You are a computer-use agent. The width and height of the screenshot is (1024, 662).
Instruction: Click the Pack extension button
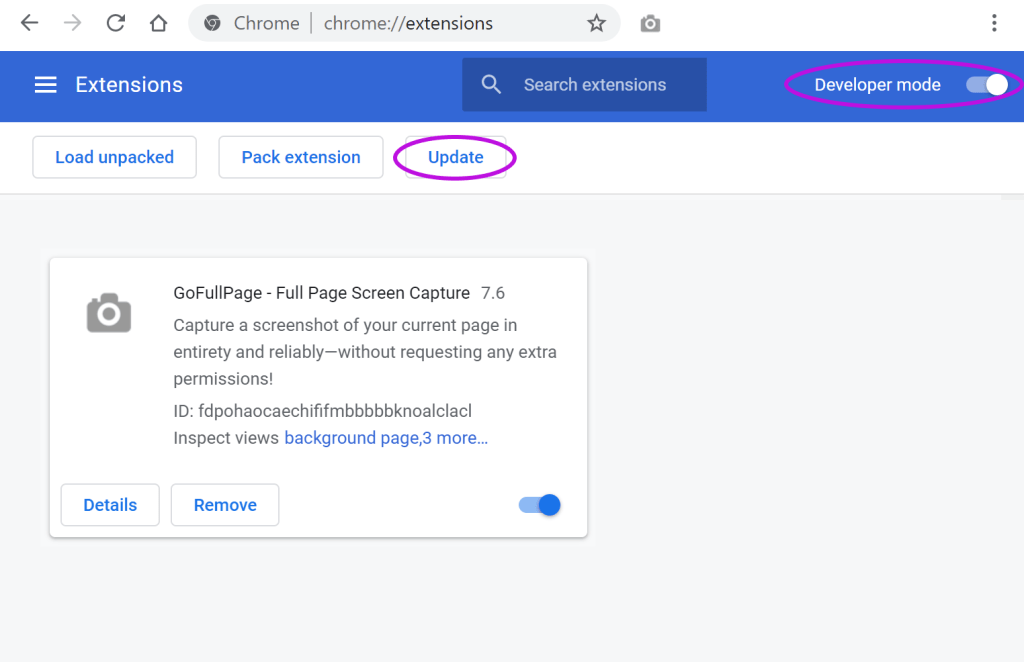(300, 157)
